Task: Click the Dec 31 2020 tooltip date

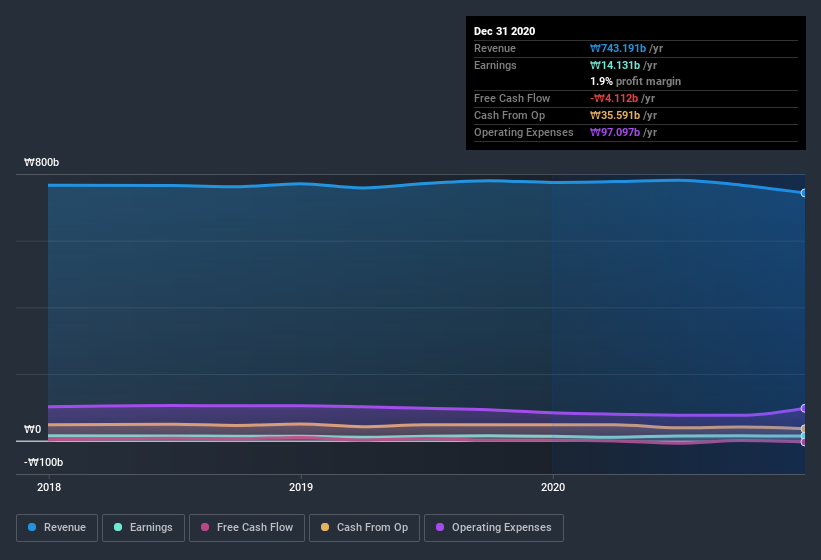Action: pyautogui.click(x=504, y=31)
